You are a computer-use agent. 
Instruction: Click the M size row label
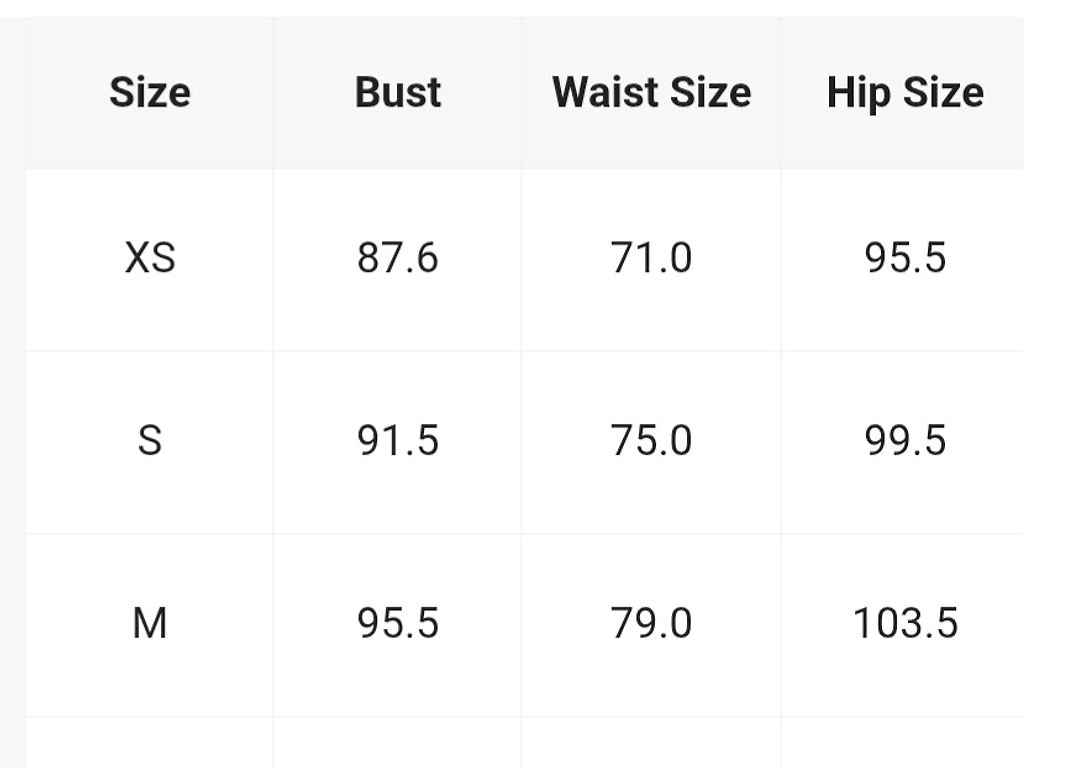point(150,623)
